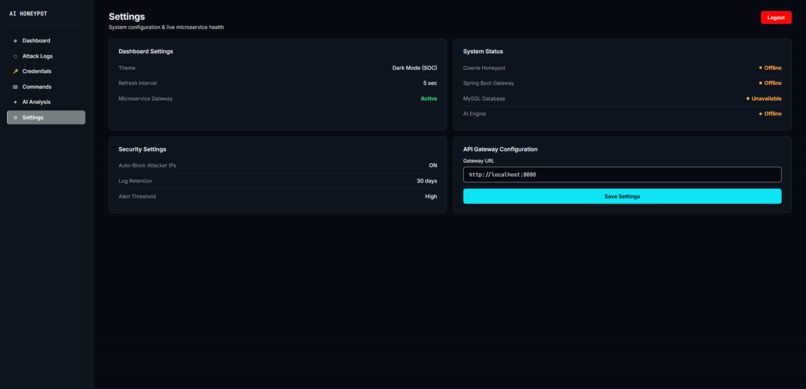Click the Microservice Gateway label
Screen dimensions: 806x389
[x=145, y=99]
